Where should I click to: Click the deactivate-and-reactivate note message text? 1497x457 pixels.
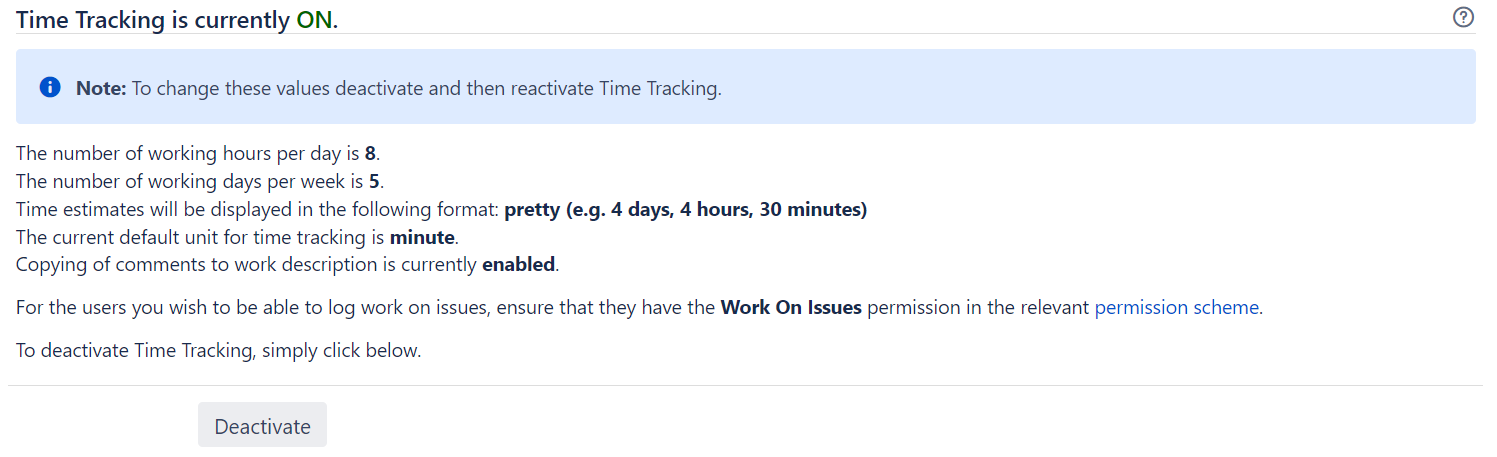426,88
